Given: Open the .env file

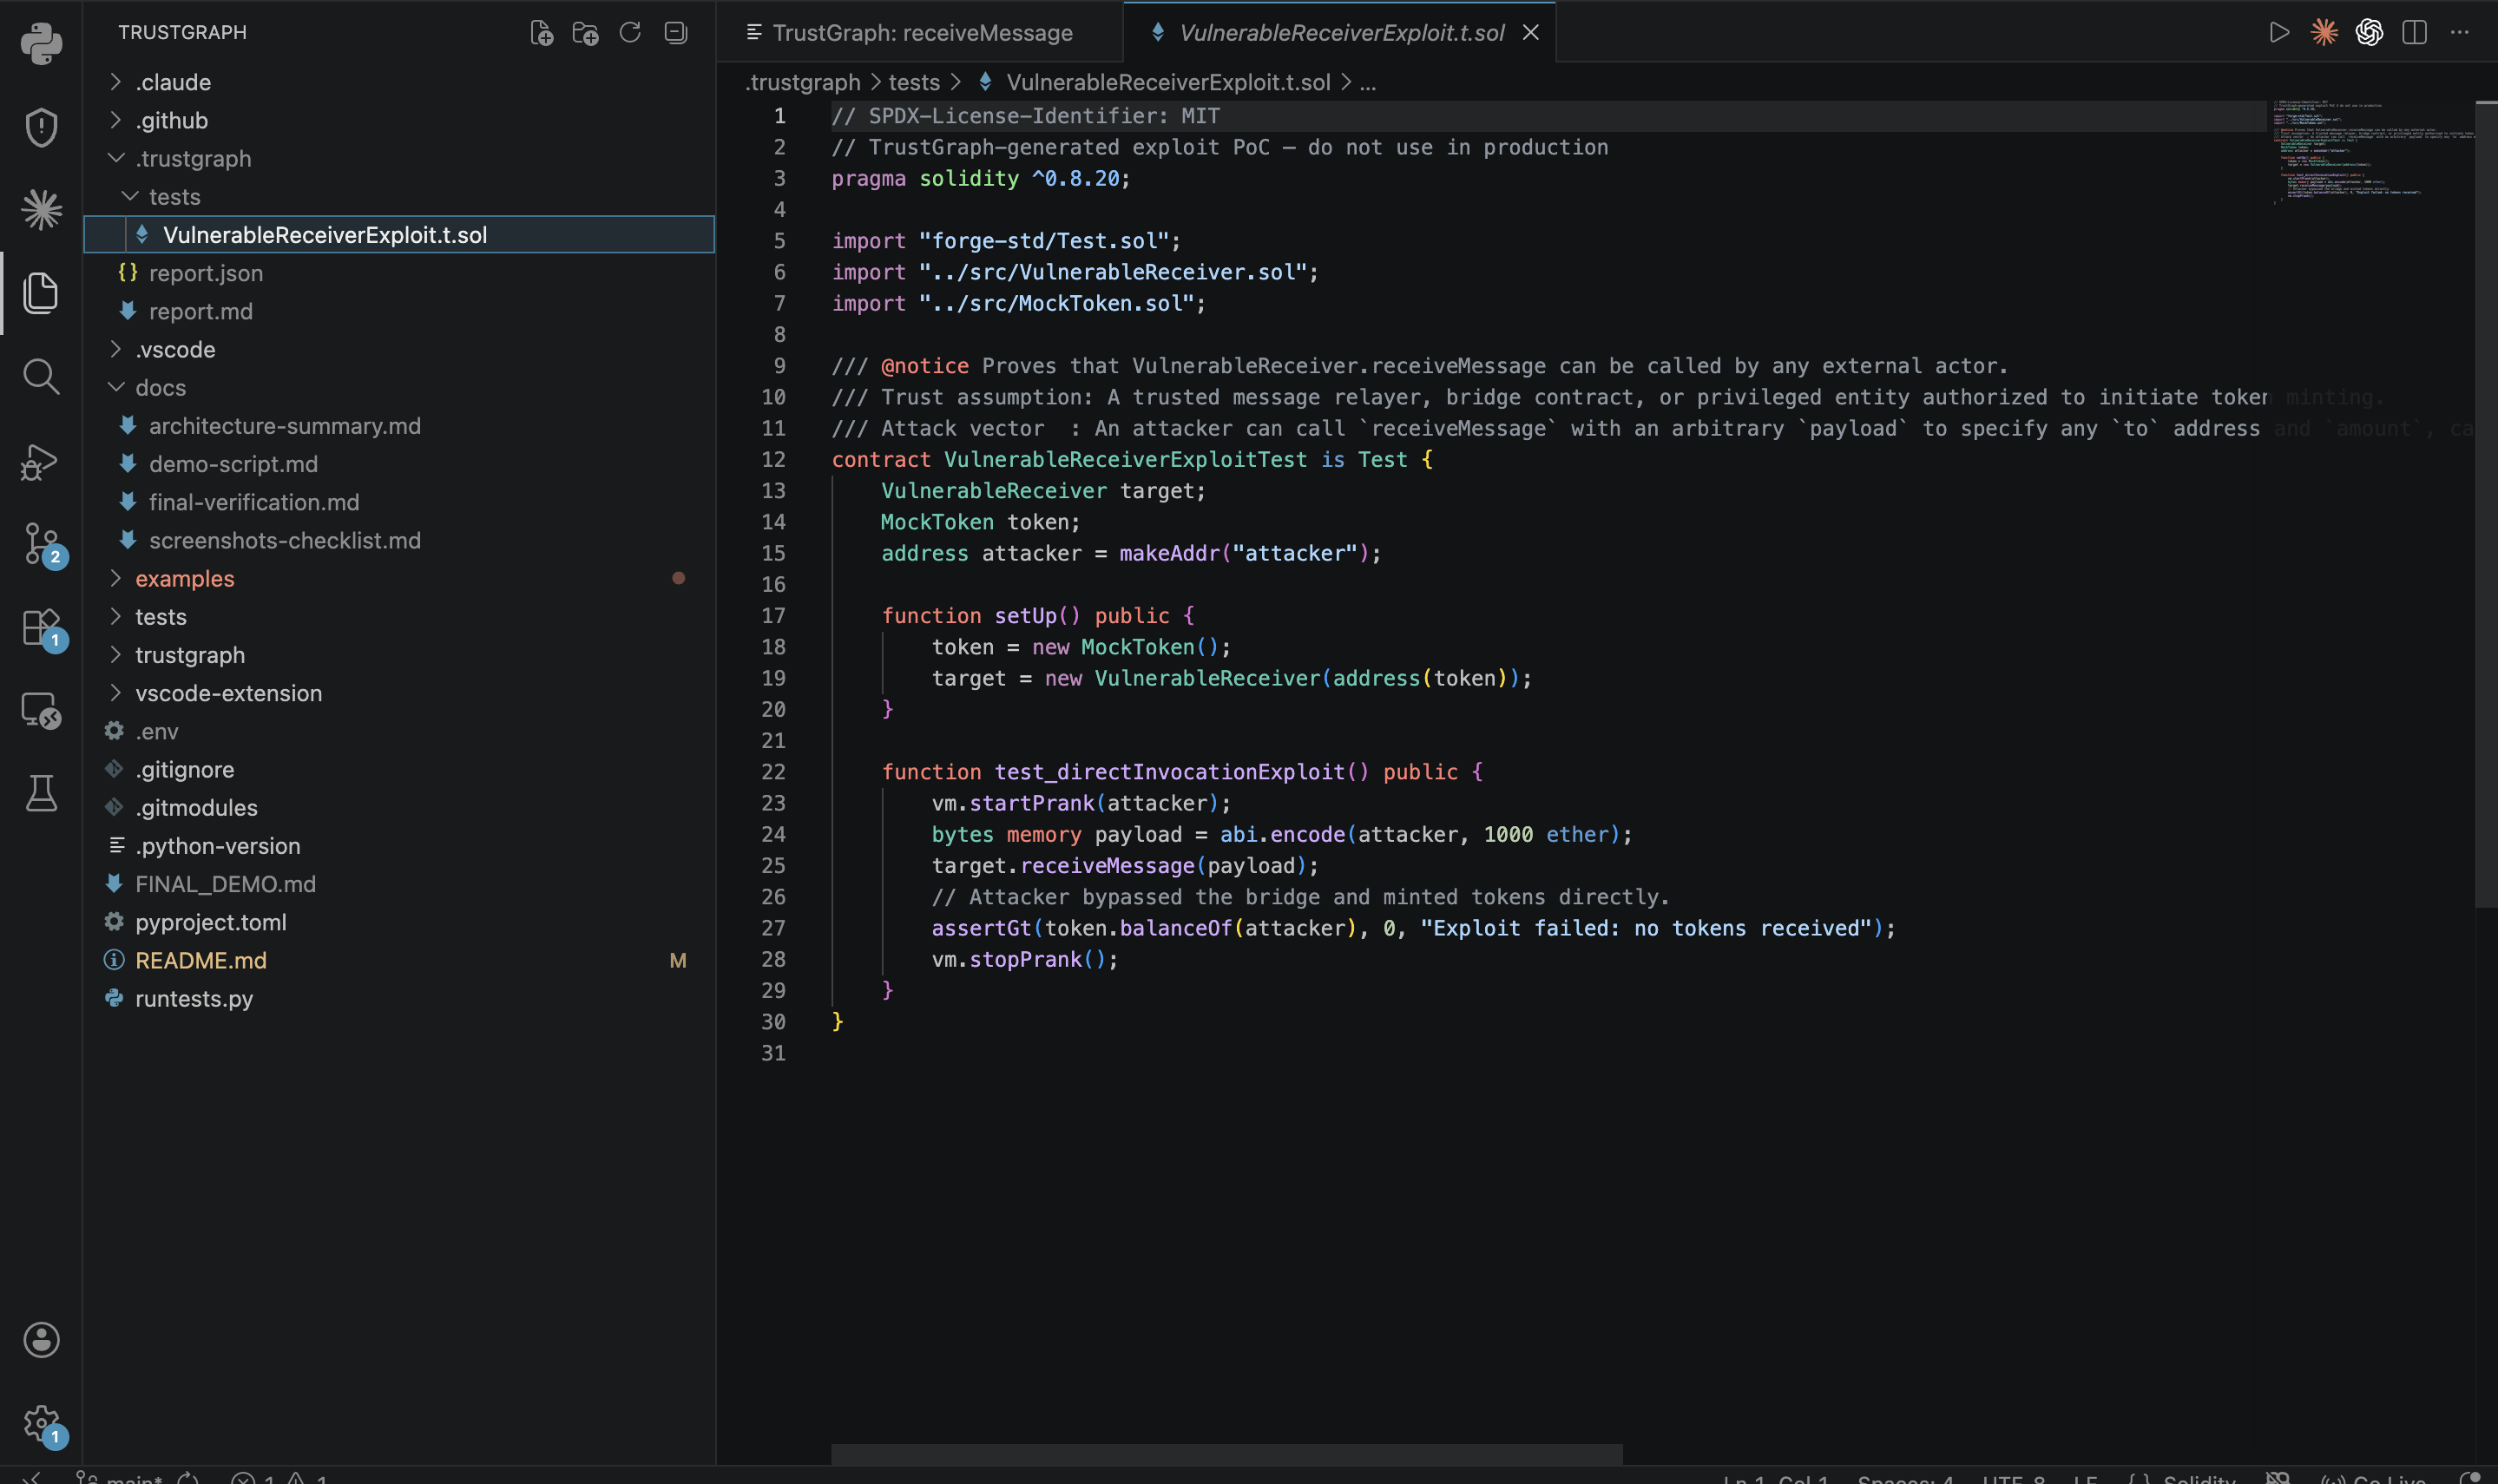Looking at the screenshot, I should [x=399, y=731].
